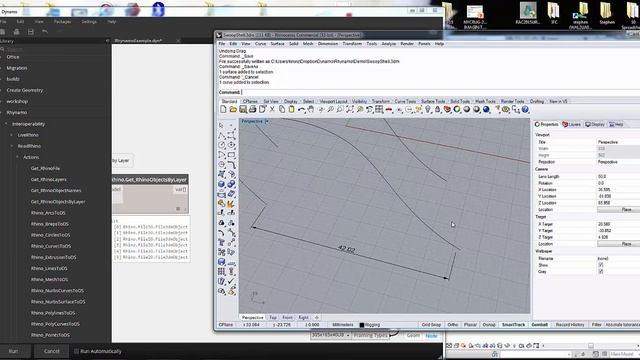Toggle Ortho in Rhino status bar

point(453,325)
